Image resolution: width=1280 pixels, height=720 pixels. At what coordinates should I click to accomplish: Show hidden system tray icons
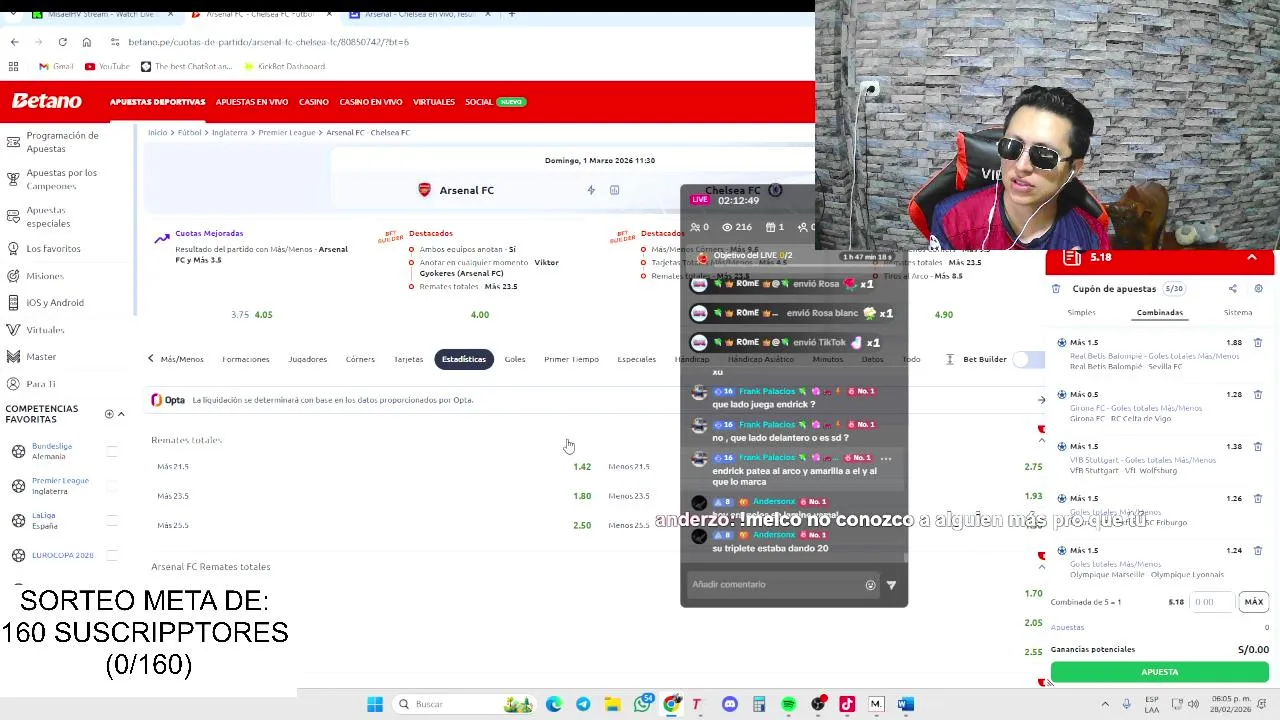[1105, 704]
